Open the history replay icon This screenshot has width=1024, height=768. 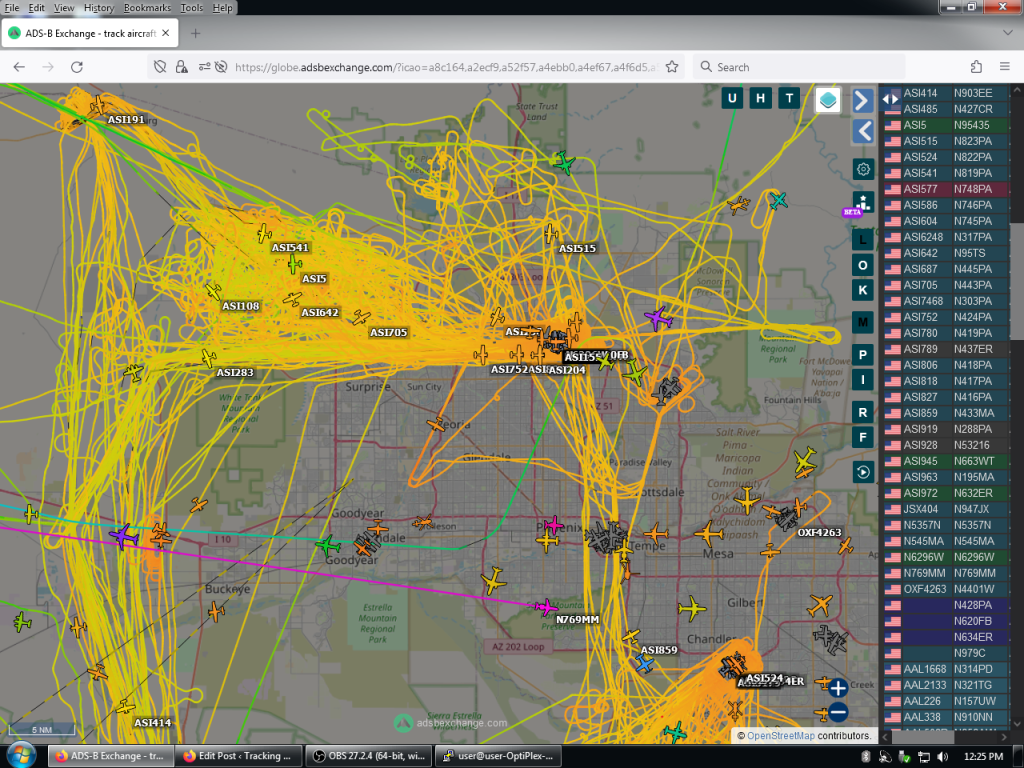click(x=863, y=472)
